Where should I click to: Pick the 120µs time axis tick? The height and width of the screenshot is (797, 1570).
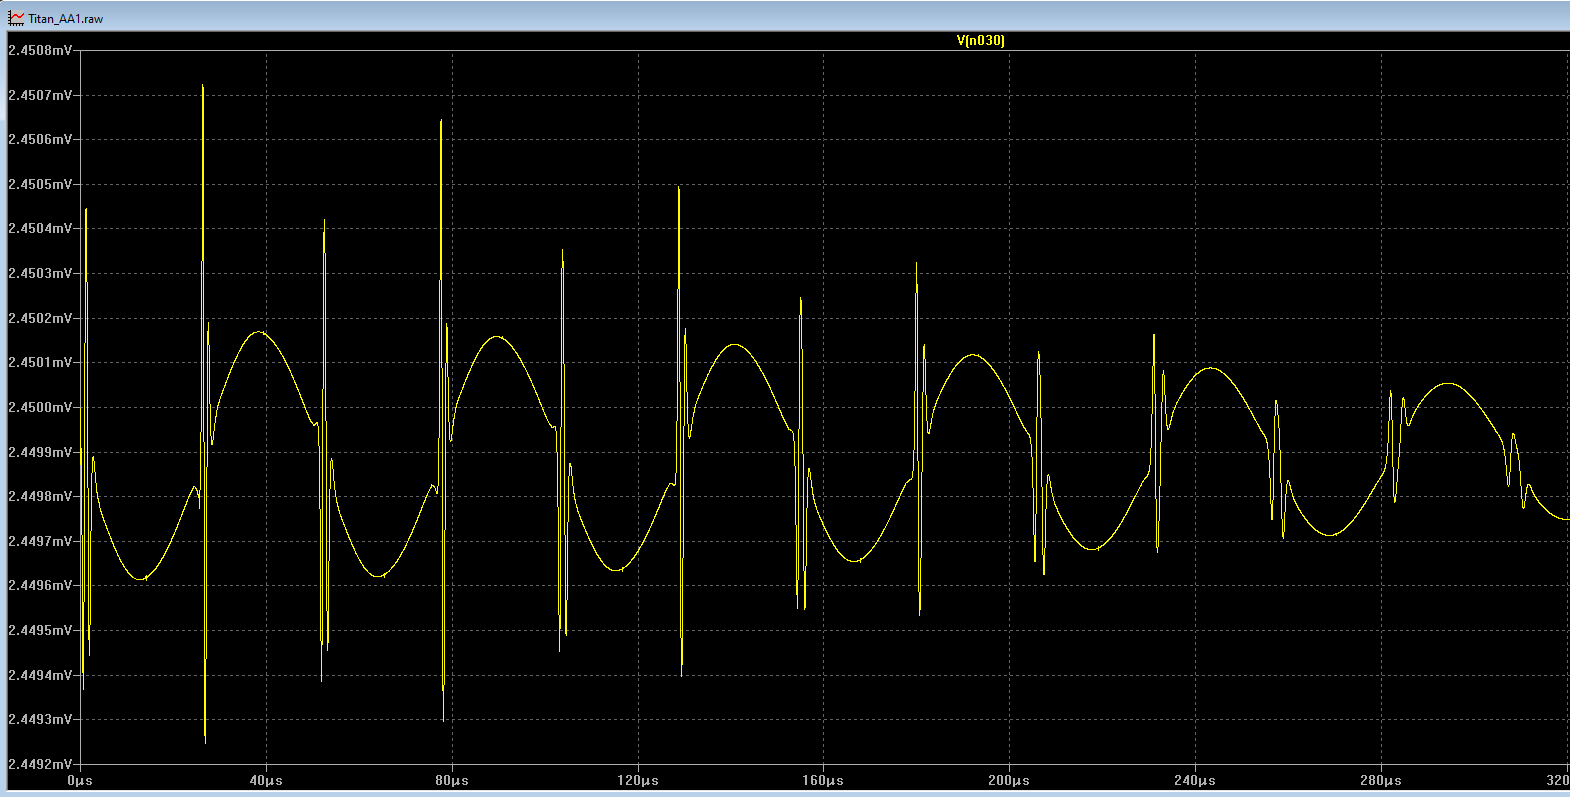638,780
